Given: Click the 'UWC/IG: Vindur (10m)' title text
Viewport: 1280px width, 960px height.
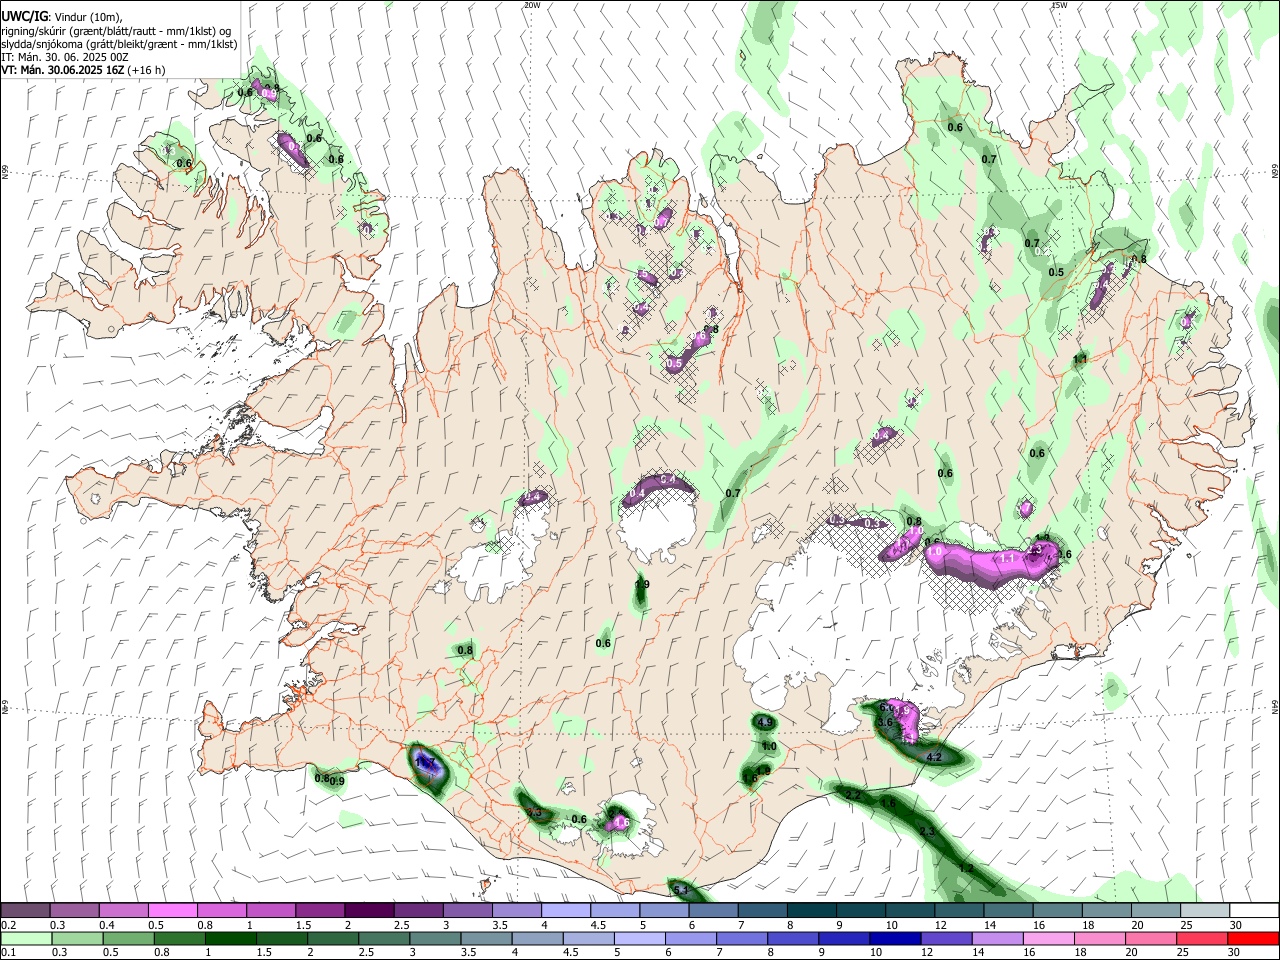Looking at the screenshot, I should (x=62, y=17).
